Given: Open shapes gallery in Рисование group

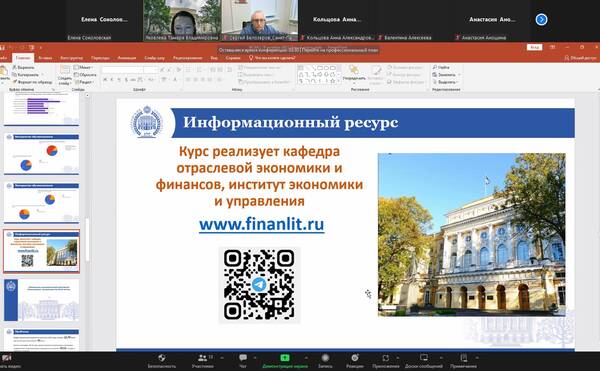Looking at the screenshot, I should tap(319, 75).
